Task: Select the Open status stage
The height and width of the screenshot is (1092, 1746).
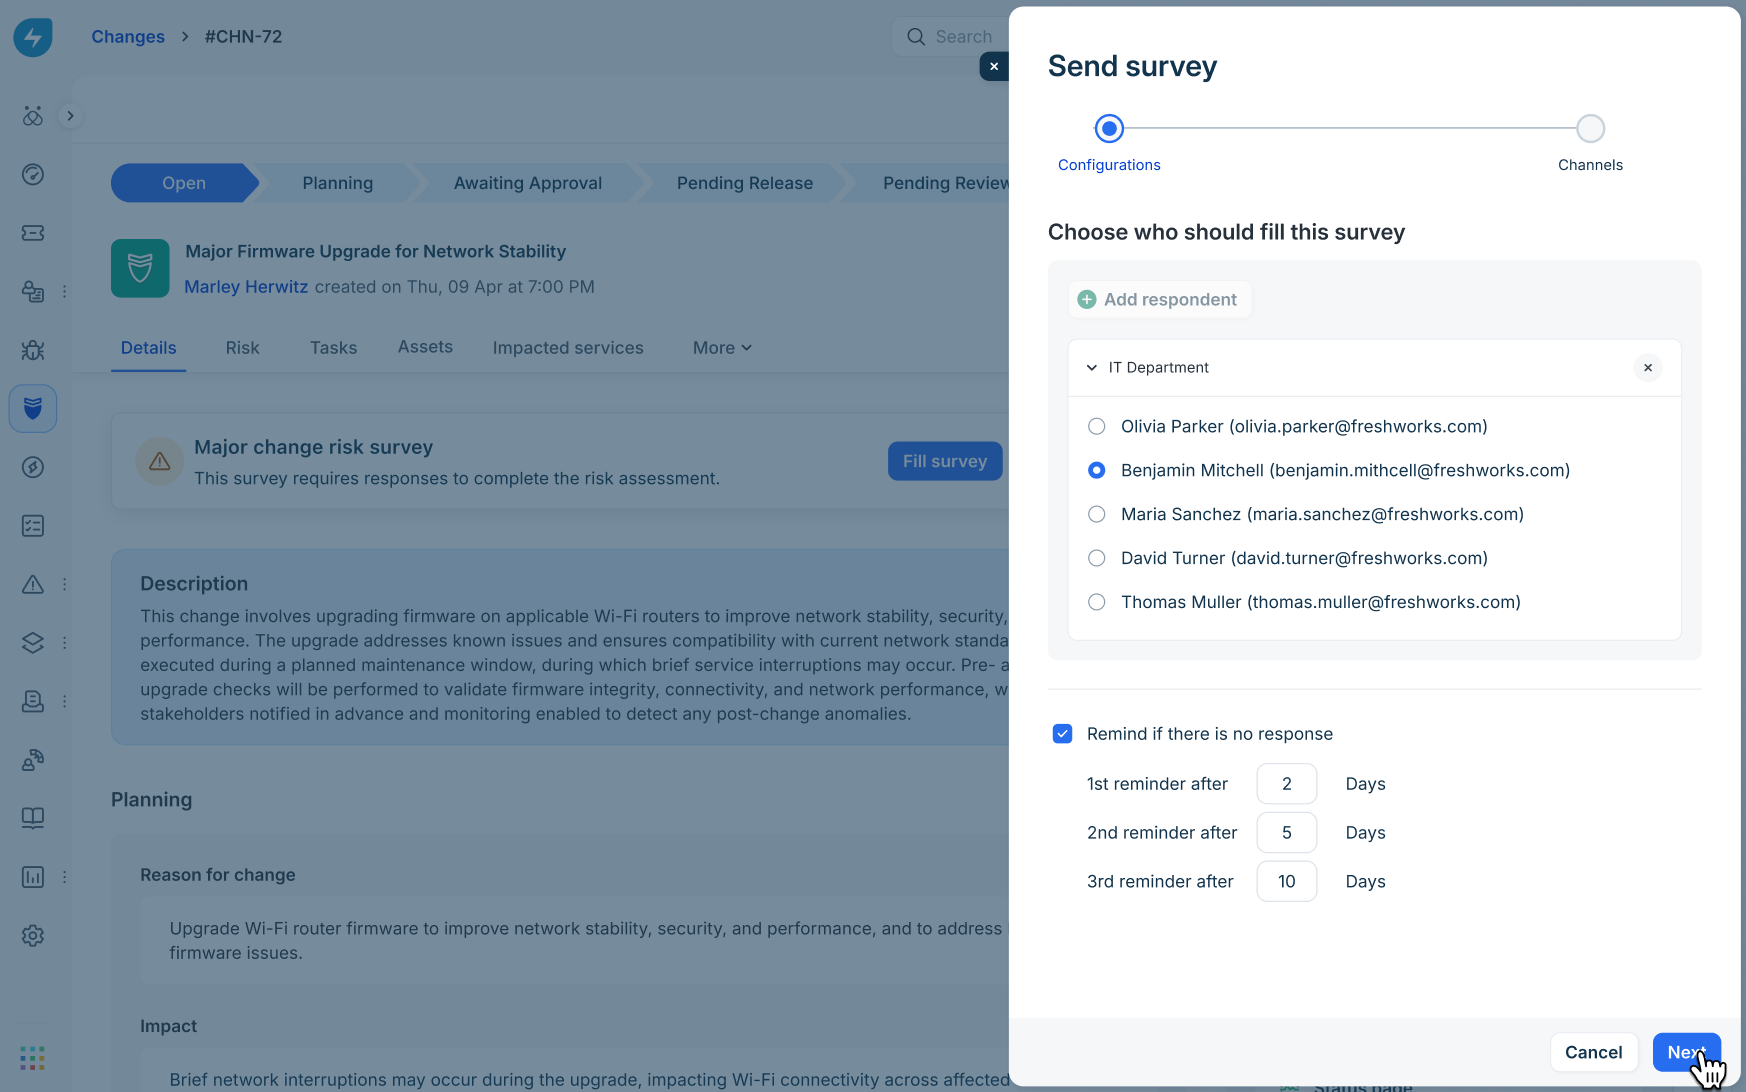Action: 184,183
